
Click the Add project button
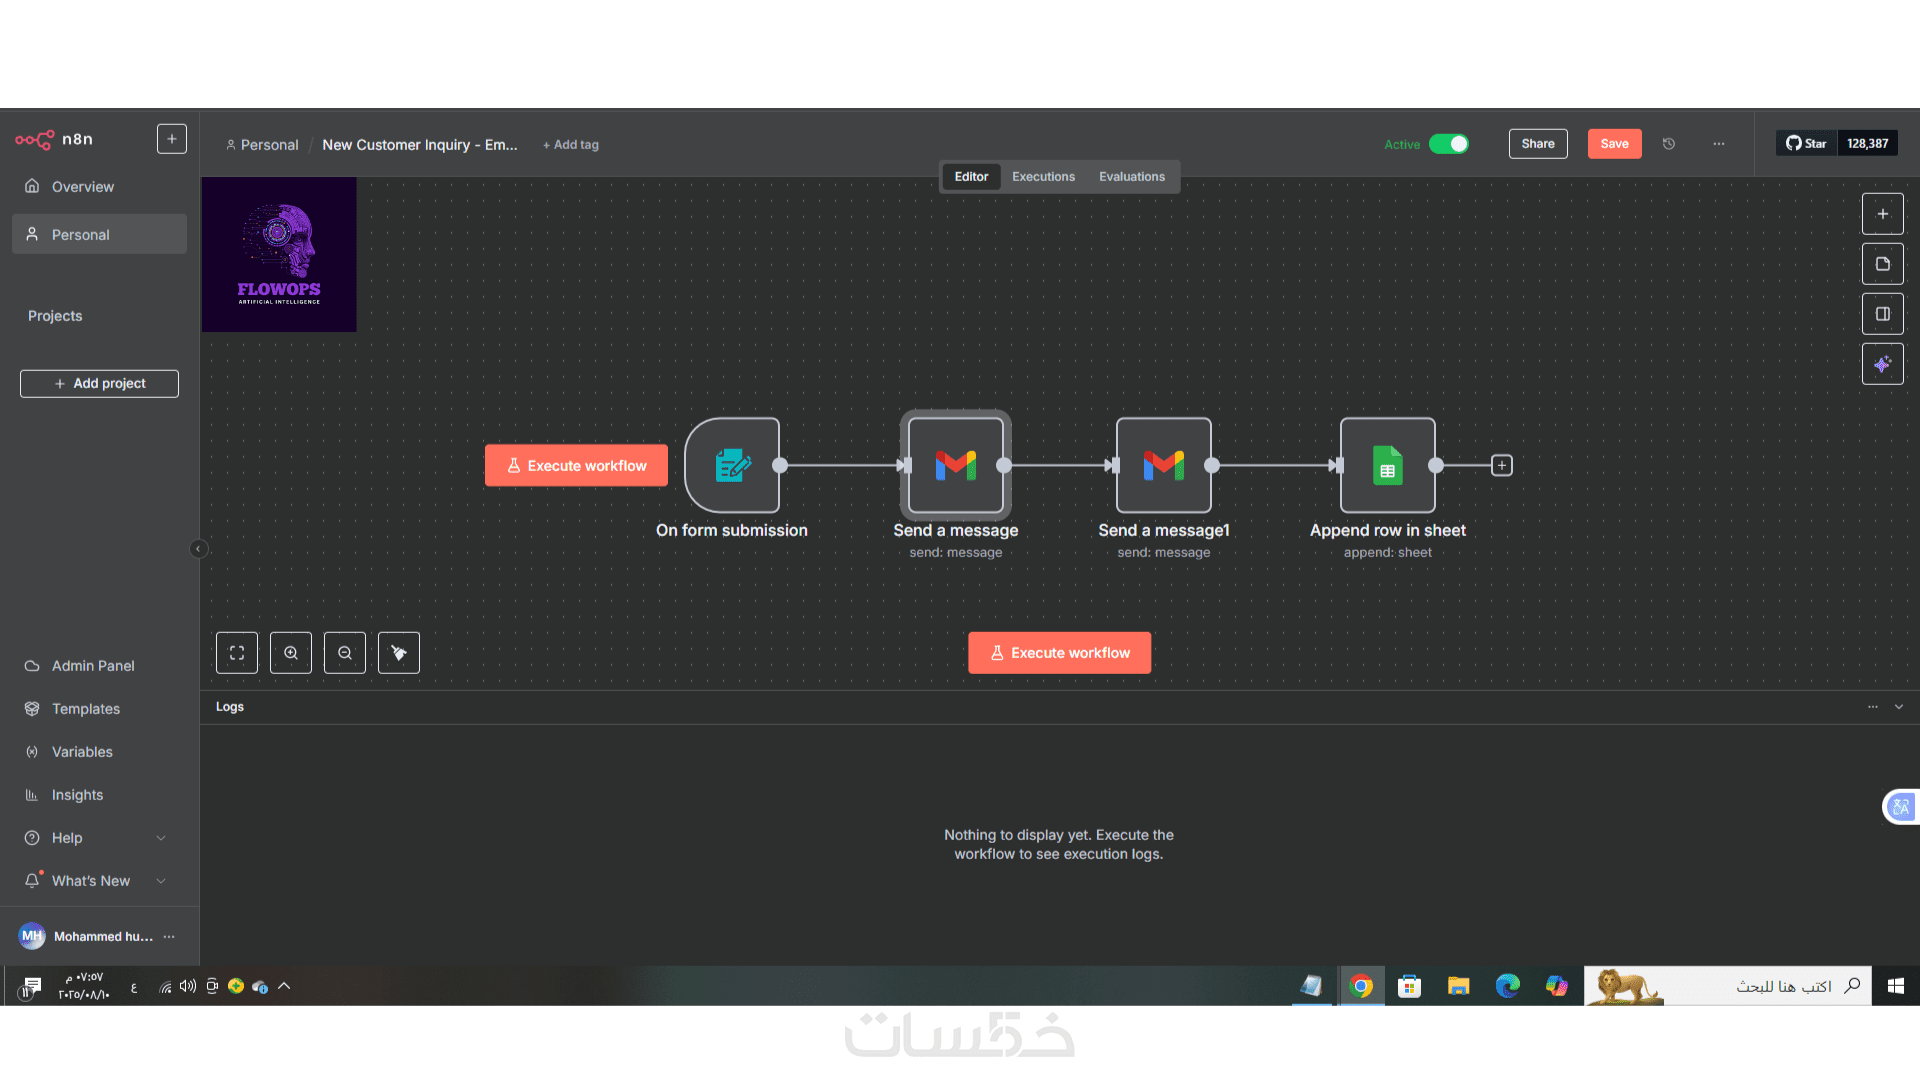99,384
